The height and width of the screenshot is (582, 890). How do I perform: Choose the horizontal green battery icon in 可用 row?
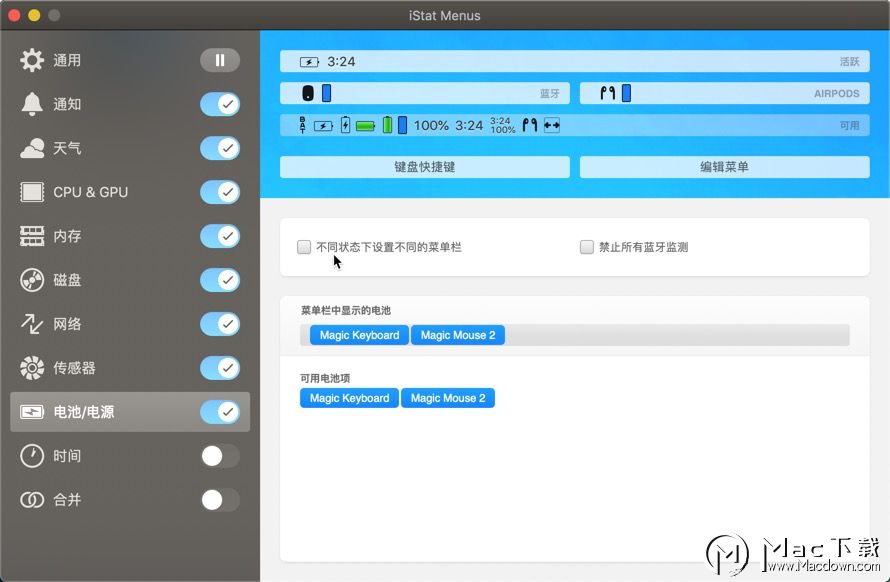[x=366, y=125]
